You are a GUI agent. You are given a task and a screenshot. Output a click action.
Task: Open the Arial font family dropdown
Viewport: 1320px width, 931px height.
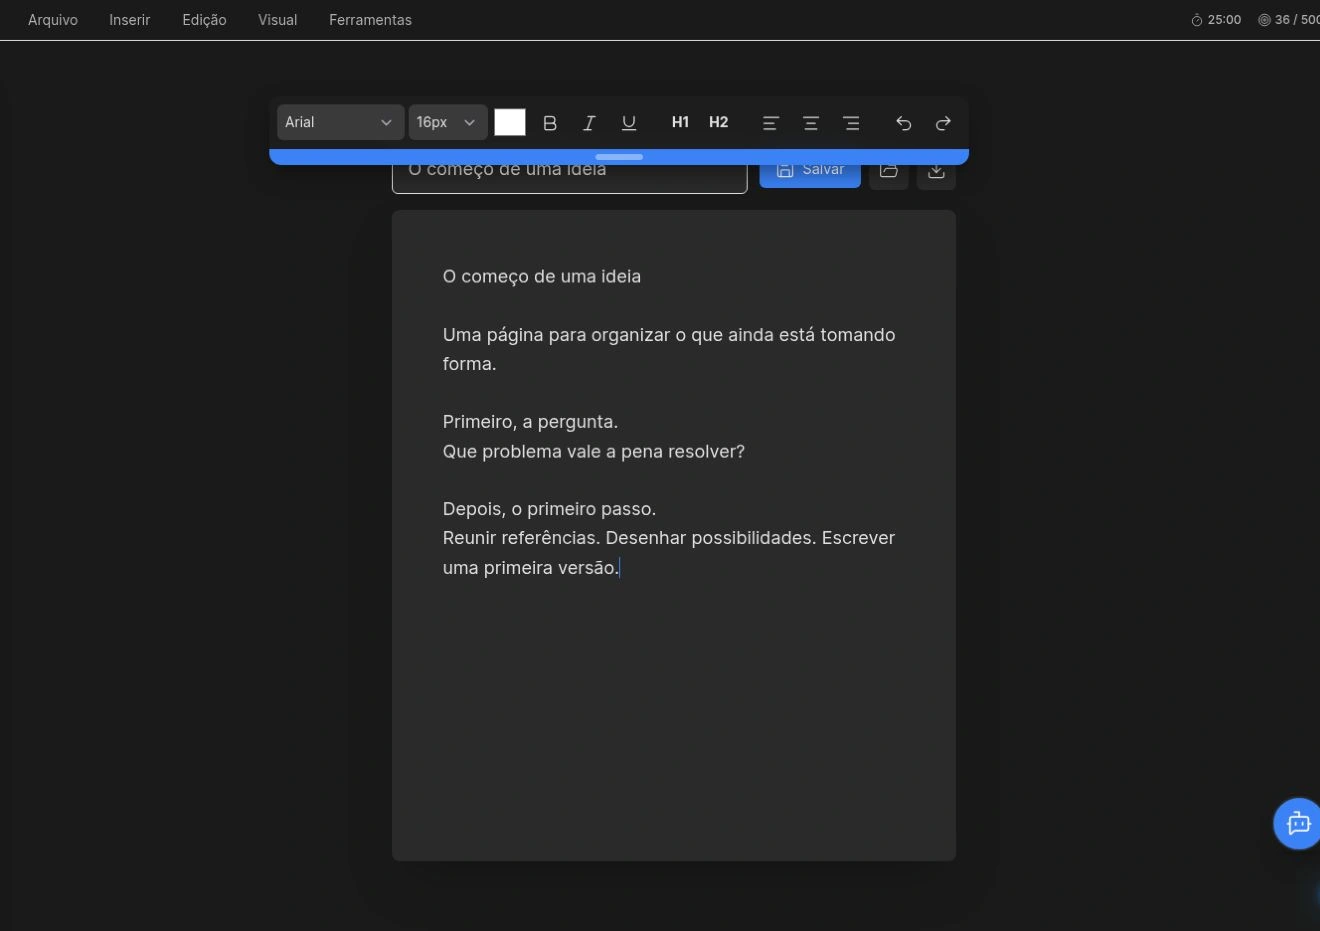click(x=340, y=122)
